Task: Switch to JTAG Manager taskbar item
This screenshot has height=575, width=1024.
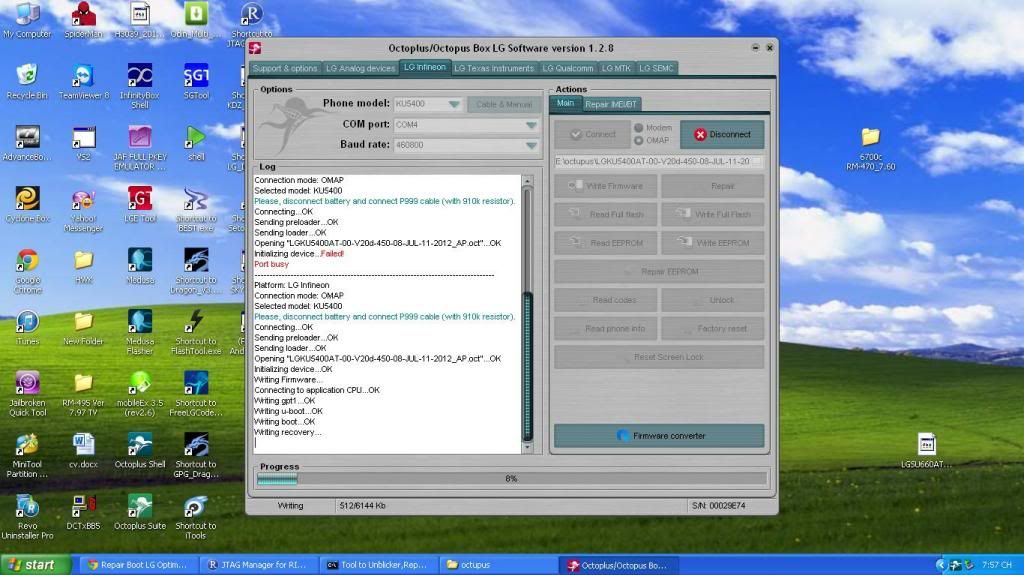Action: click(x=259, y=565)
